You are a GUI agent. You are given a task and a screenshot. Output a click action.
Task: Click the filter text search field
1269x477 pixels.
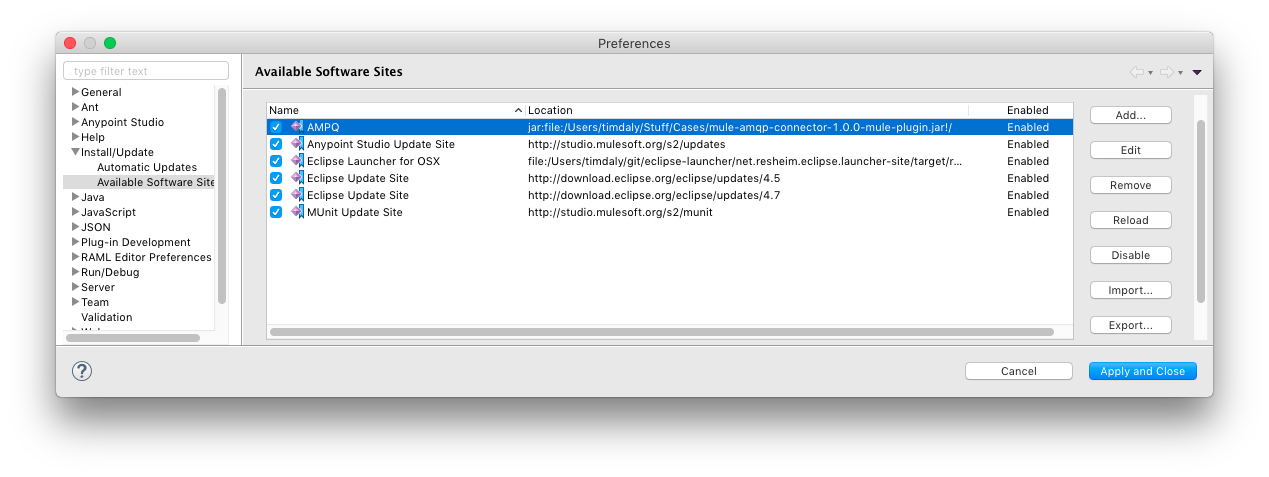[145, 71]
